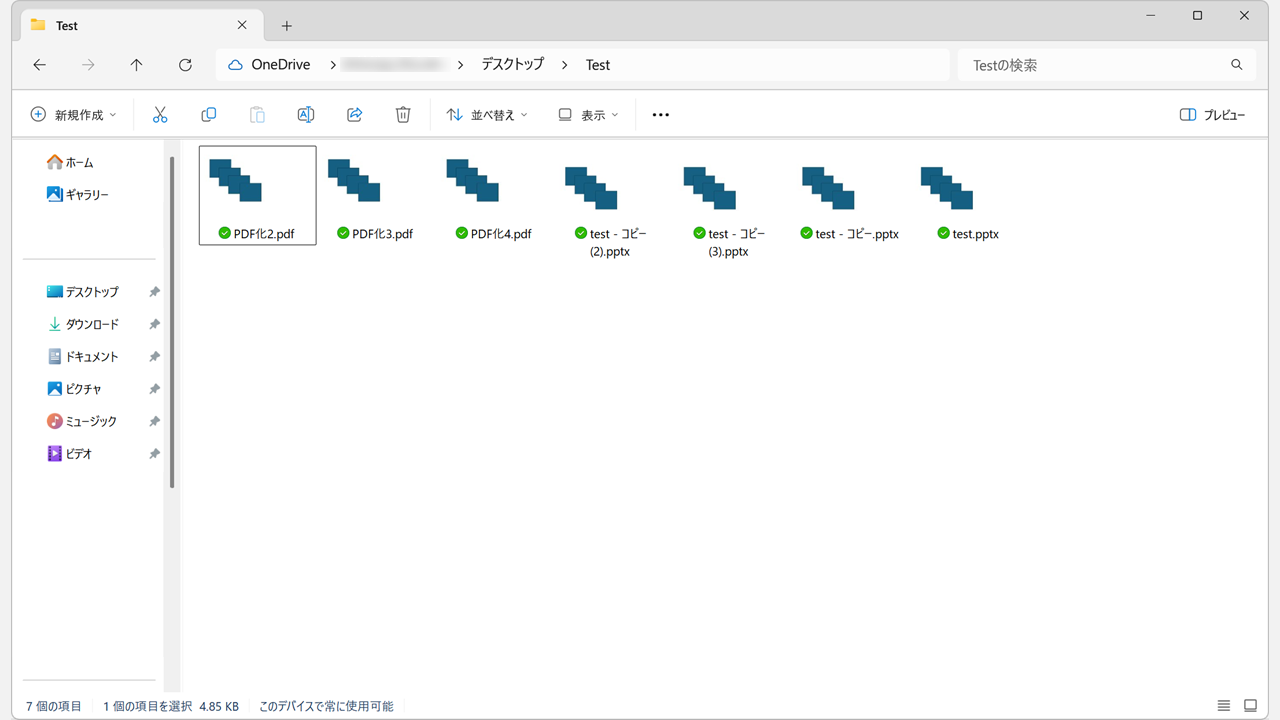
Task: Click デスクトップ in the address breadcrumb
Action: click(512, 65)
